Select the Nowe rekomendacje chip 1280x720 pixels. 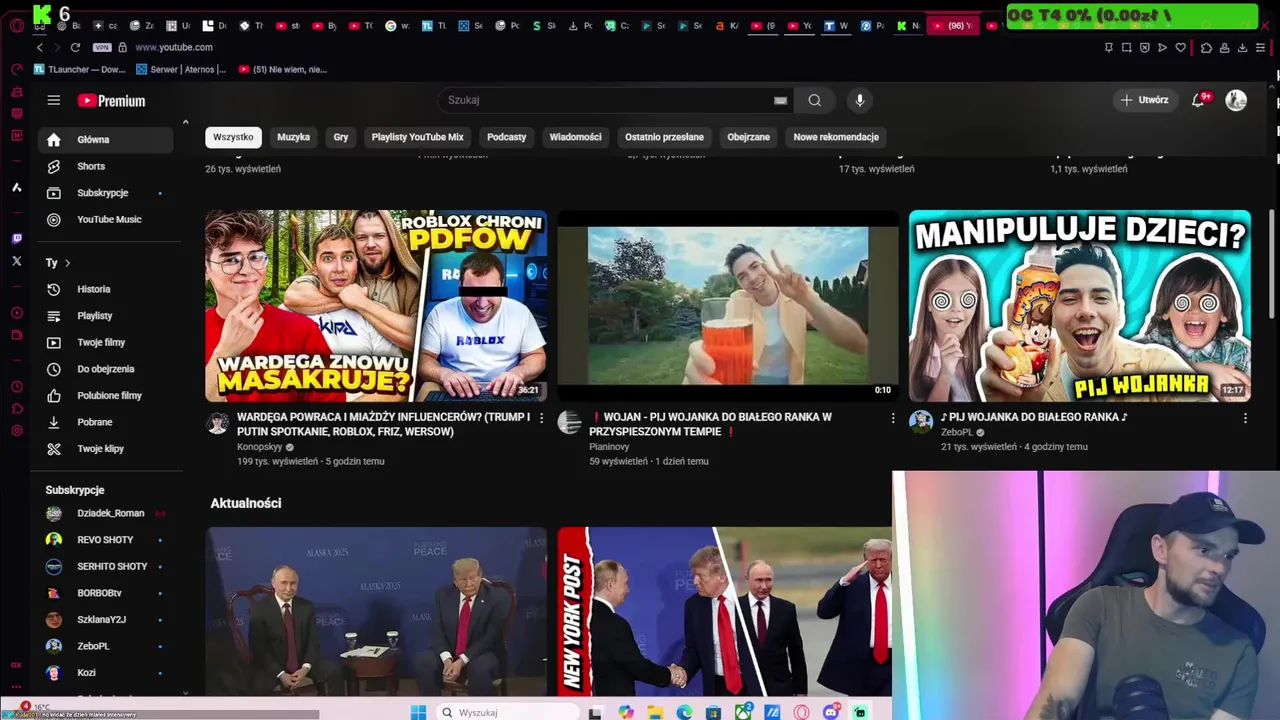click(836, 137)
